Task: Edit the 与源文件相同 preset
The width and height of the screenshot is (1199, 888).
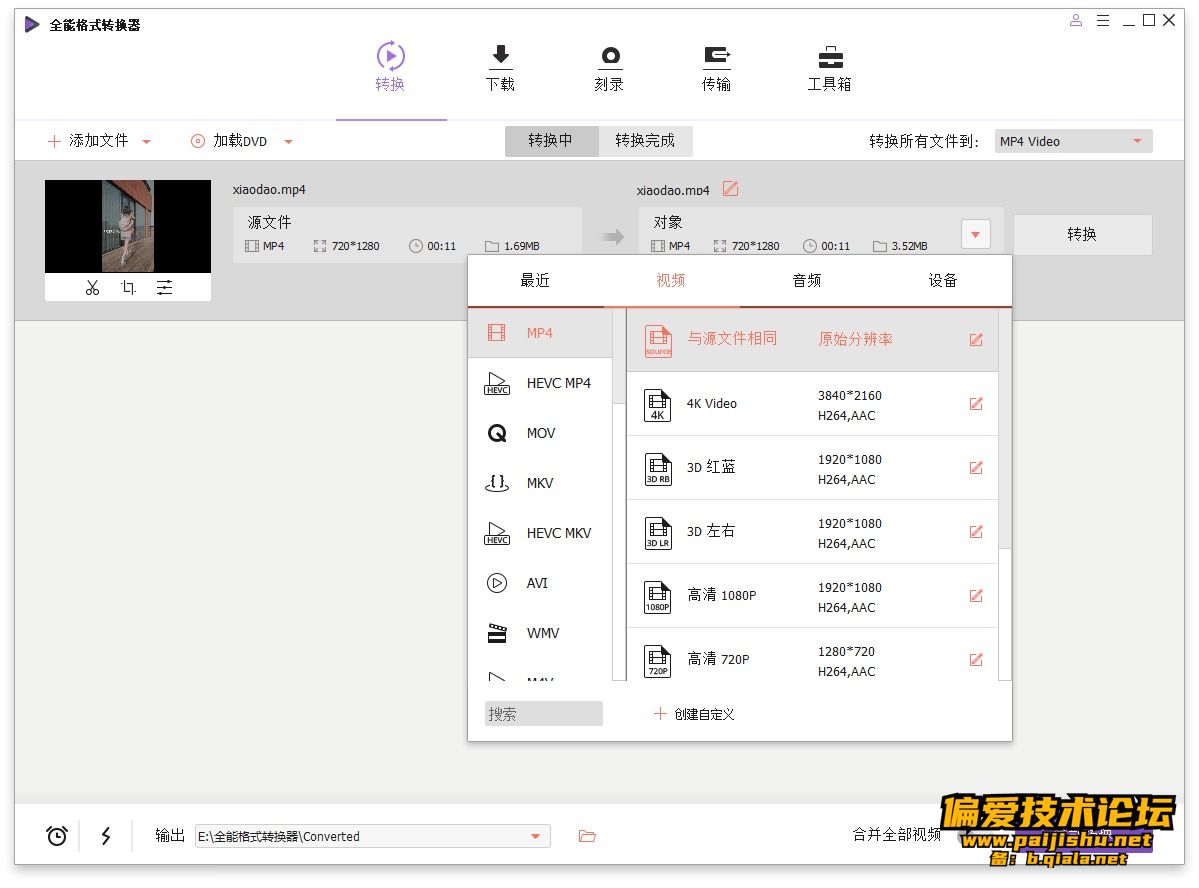Action: pos(976,340)
